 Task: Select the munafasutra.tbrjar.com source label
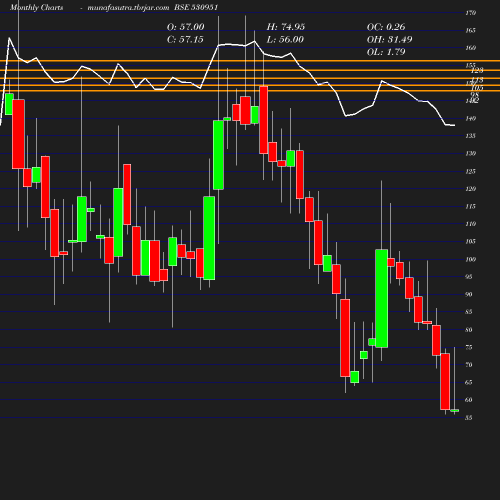(128, 8)
